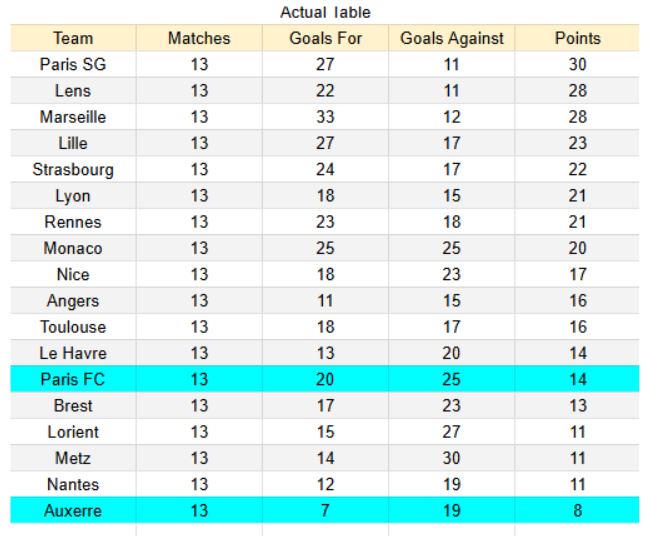Select Auxerre's points value 8
Image resolution: width=654 pixels, height=536 pixels.
point(577,510)
